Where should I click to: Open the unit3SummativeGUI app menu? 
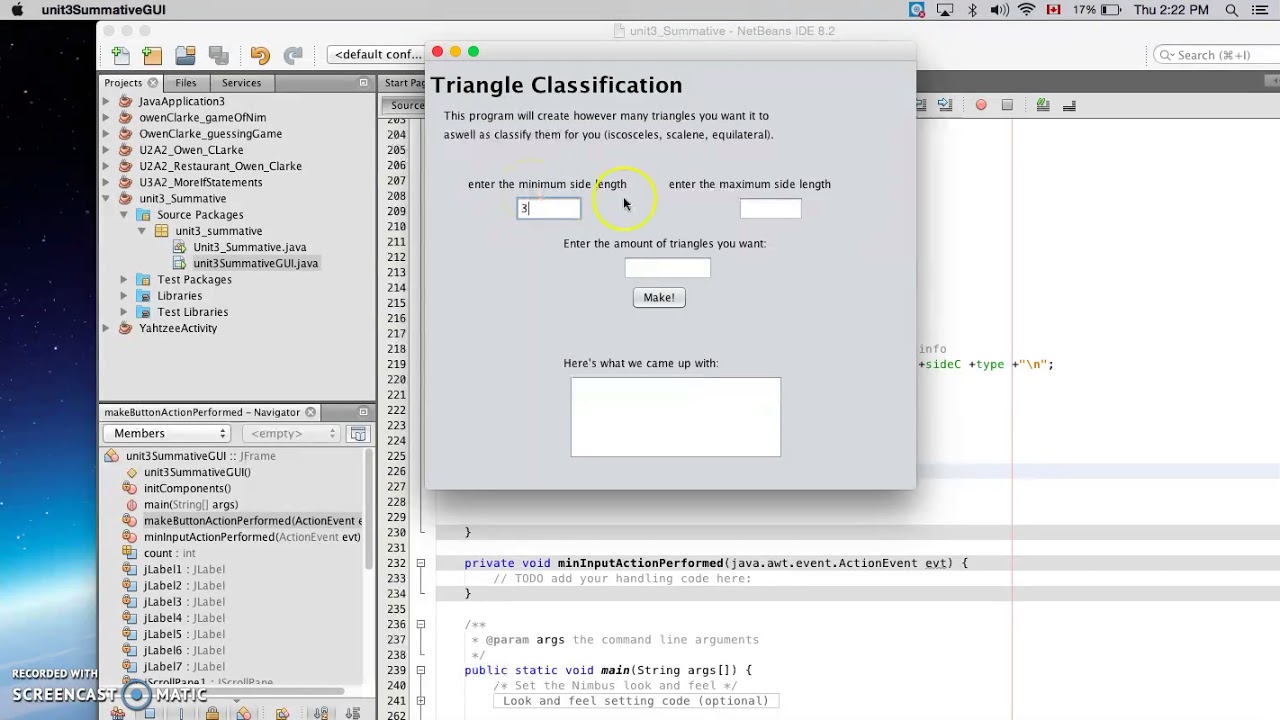(x=104, y=10)
